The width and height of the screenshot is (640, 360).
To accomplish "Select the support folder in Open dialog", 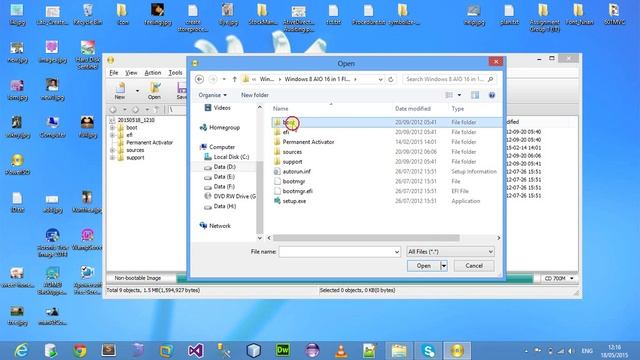I will click(292, 162).
